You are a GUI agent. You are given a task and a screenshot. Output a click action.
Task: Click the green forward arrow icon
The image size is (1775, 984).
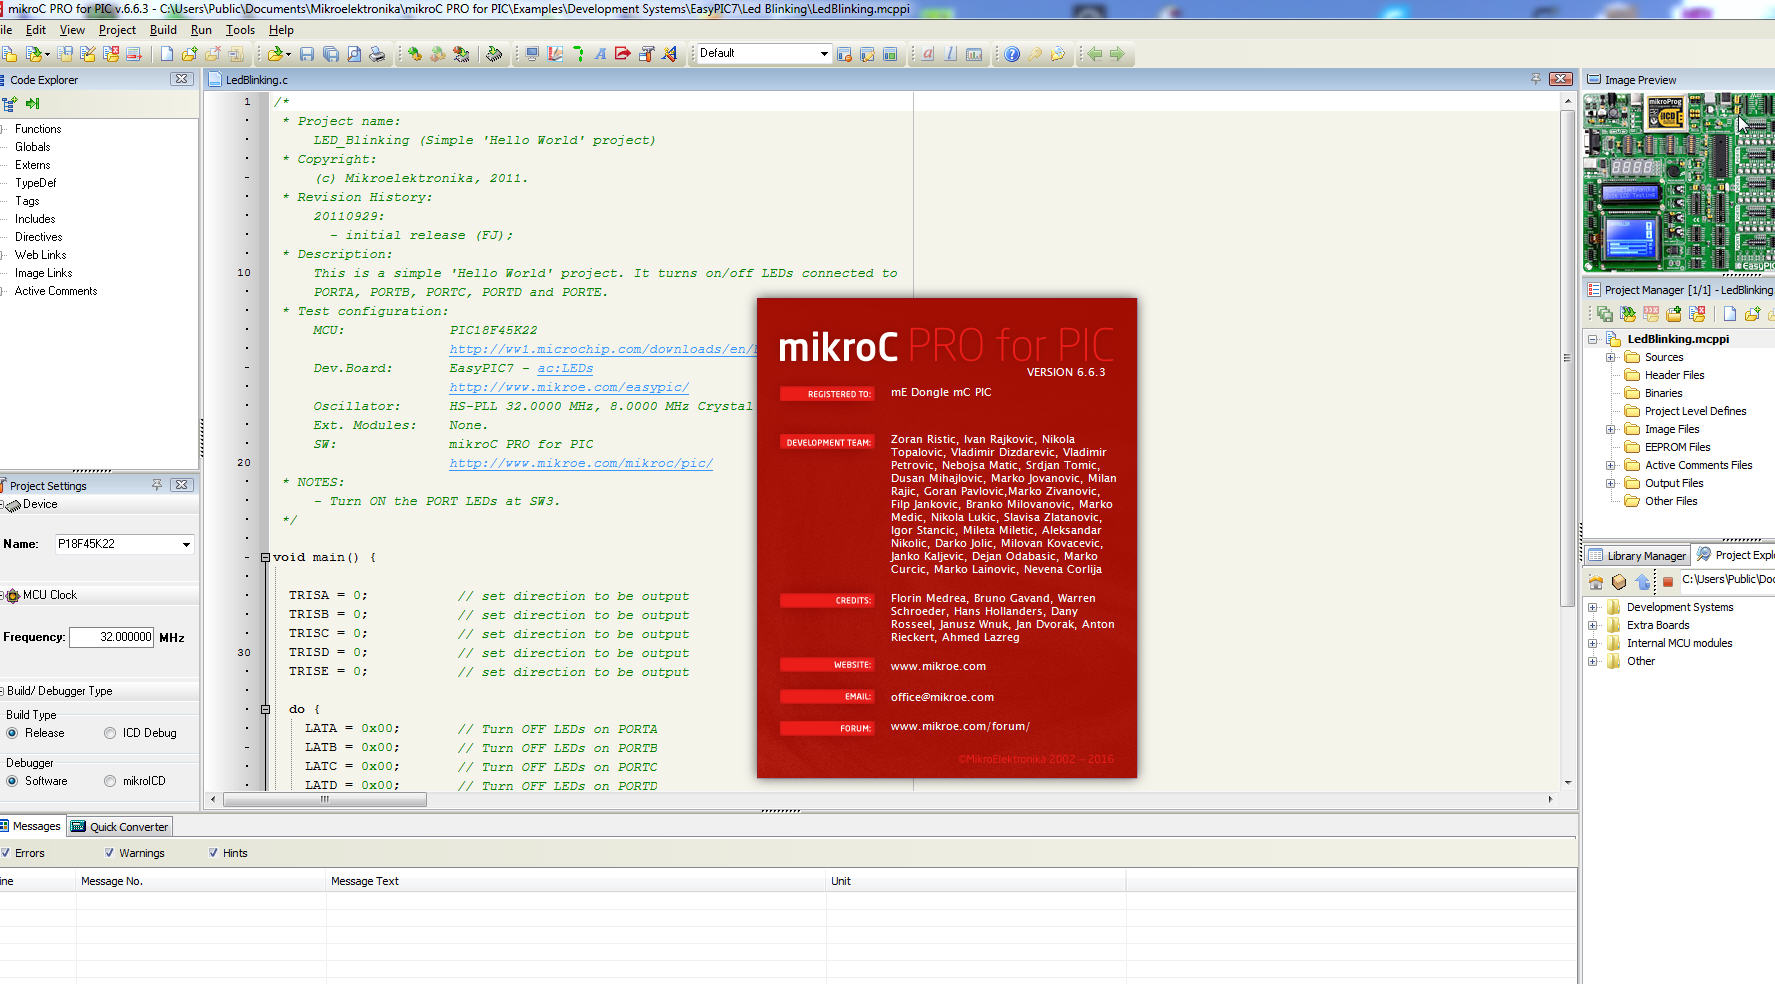[x=1118, y=54]
